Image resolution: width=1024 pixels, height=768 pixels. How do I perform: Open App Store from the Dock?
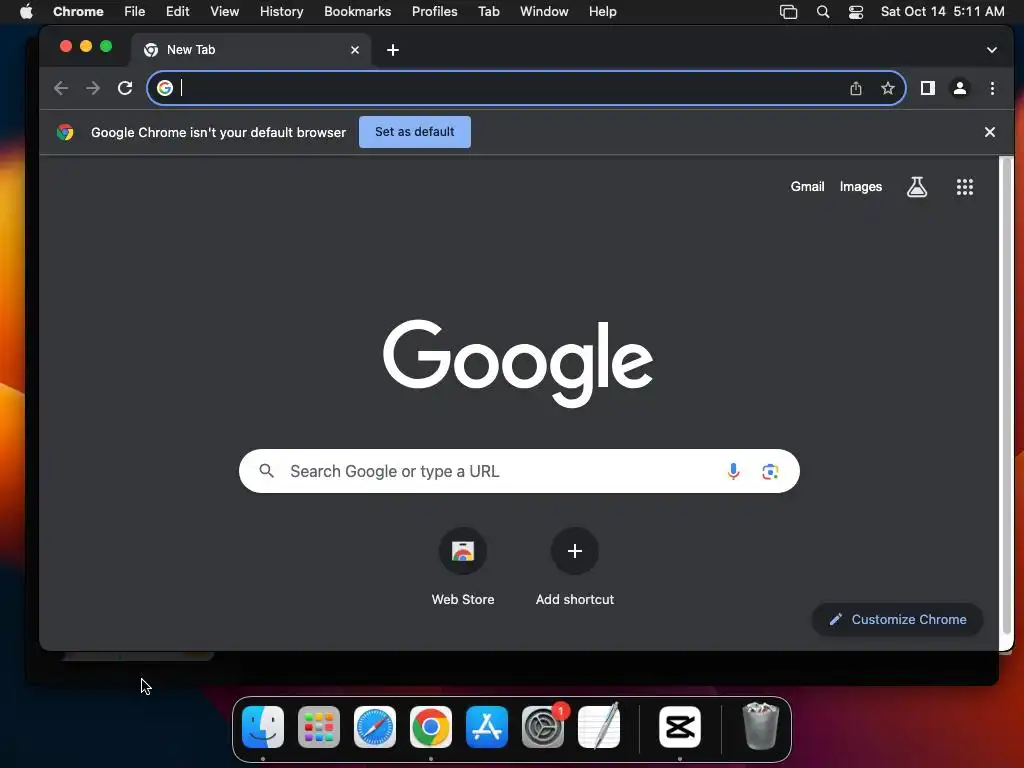[487, 727]
